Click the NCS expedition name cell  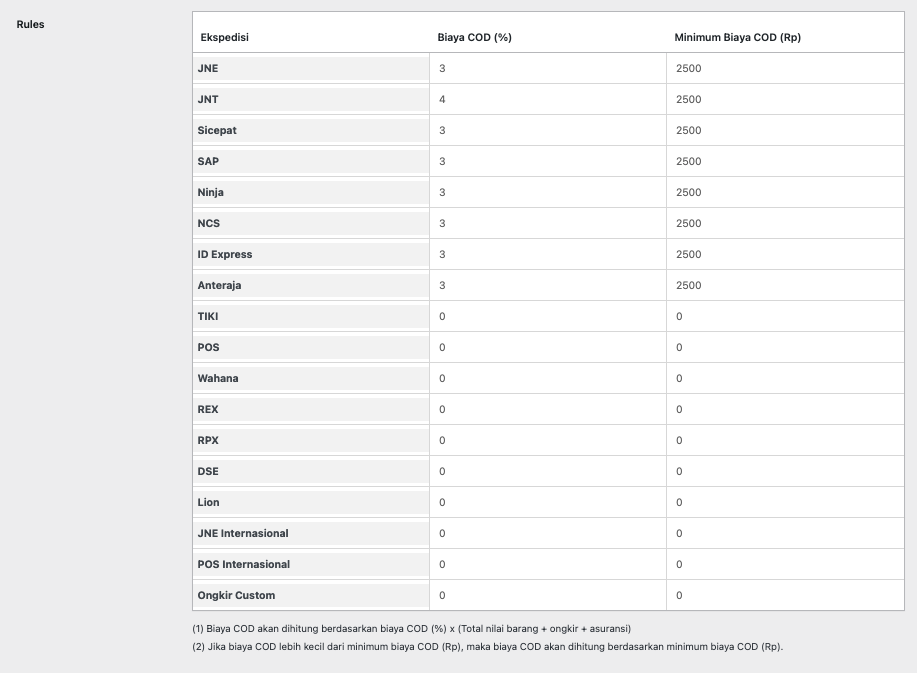[311, 223]
